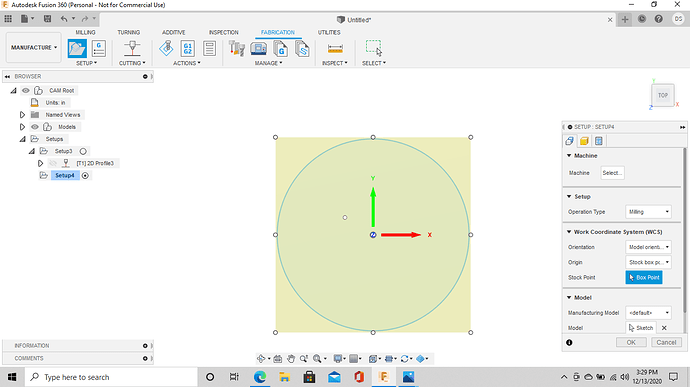Open the Help question mark icon
The width and height of the screenshot is (690, 387).
[659, 19]
